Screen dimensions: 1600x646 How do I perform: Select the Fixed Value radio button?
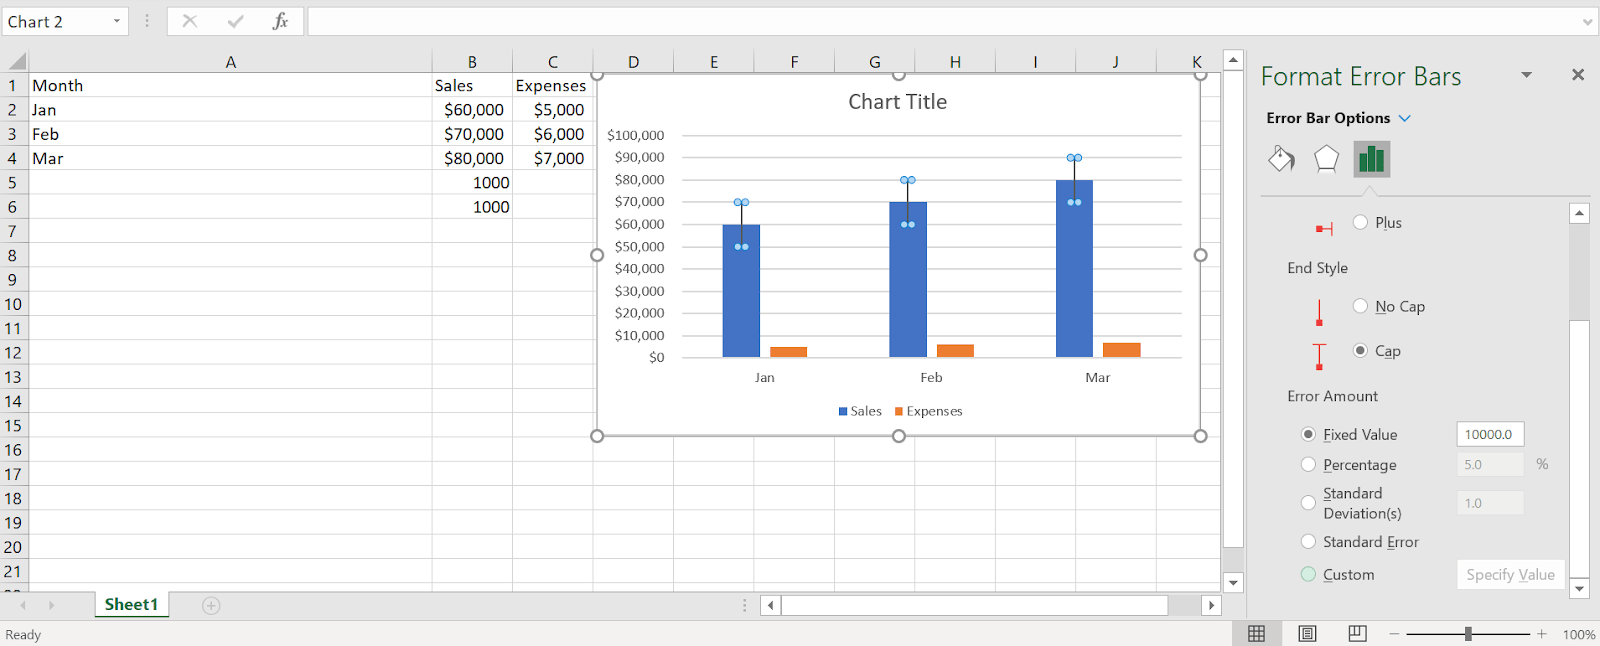(1308, 434)
